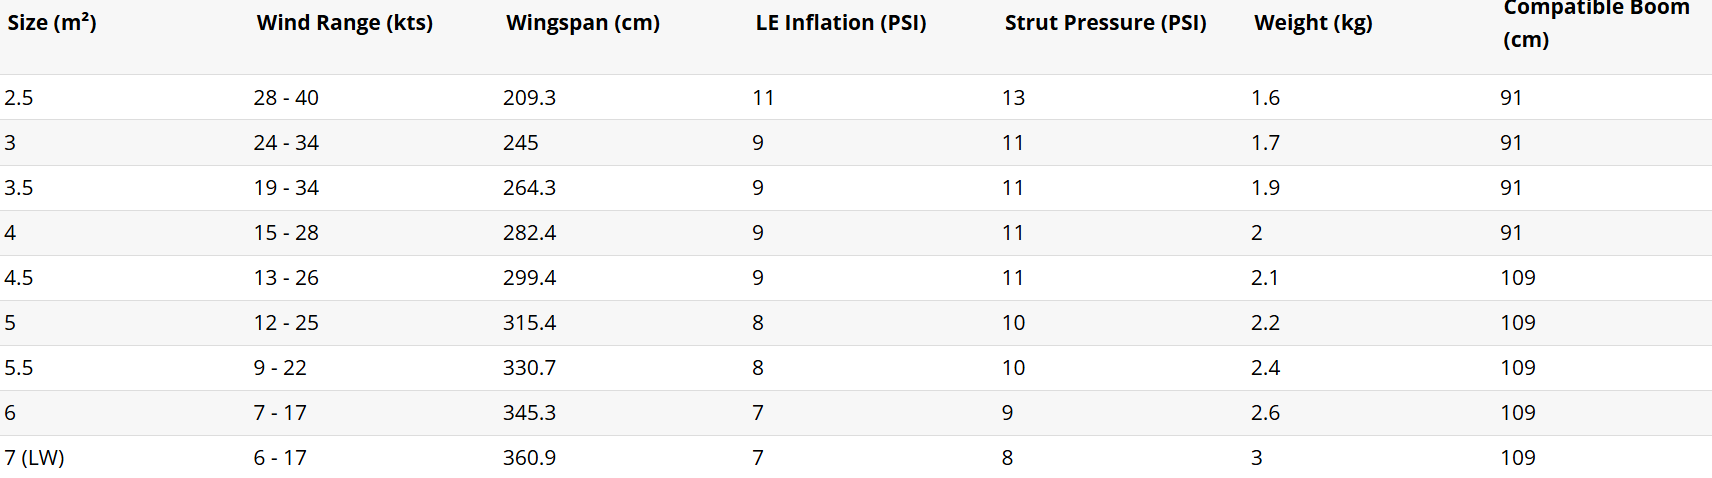Click the Size (m²) column header

point(52,23)
